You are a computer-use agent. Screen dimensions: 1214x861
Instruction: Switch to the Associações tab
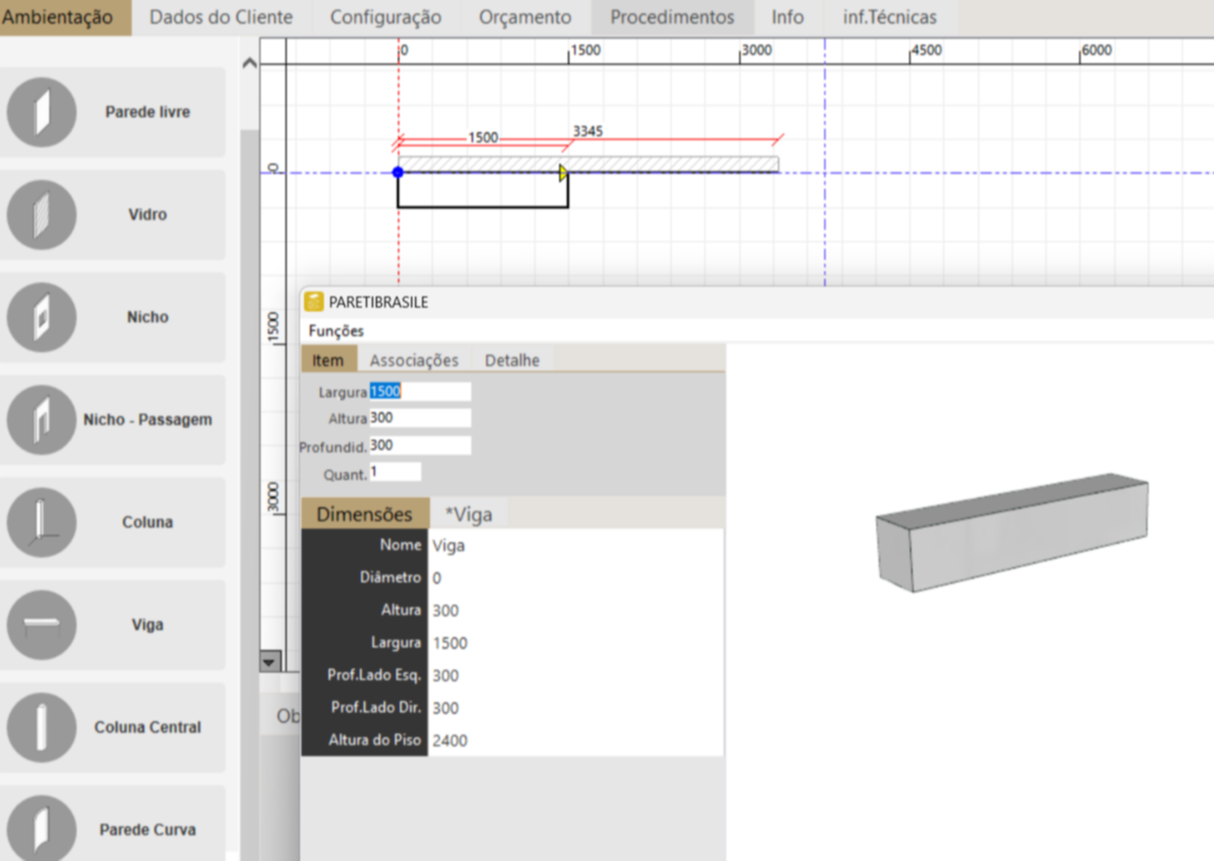(414, 360)
